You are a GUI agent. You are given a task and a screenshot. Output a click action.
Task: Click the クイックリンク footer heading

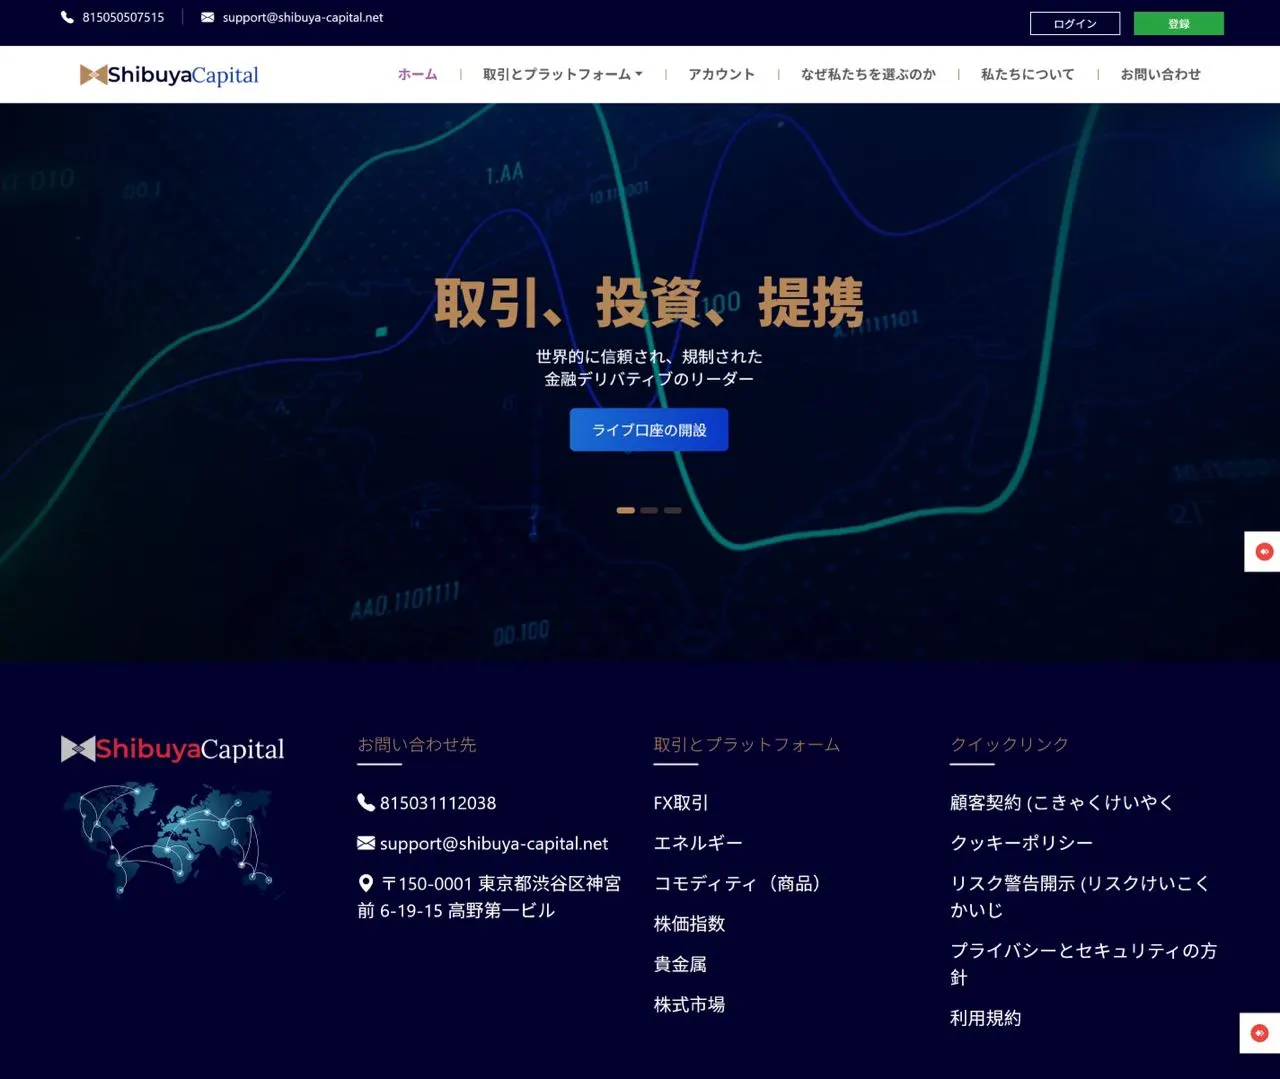pyautogui.click(x=1009, y=744)
